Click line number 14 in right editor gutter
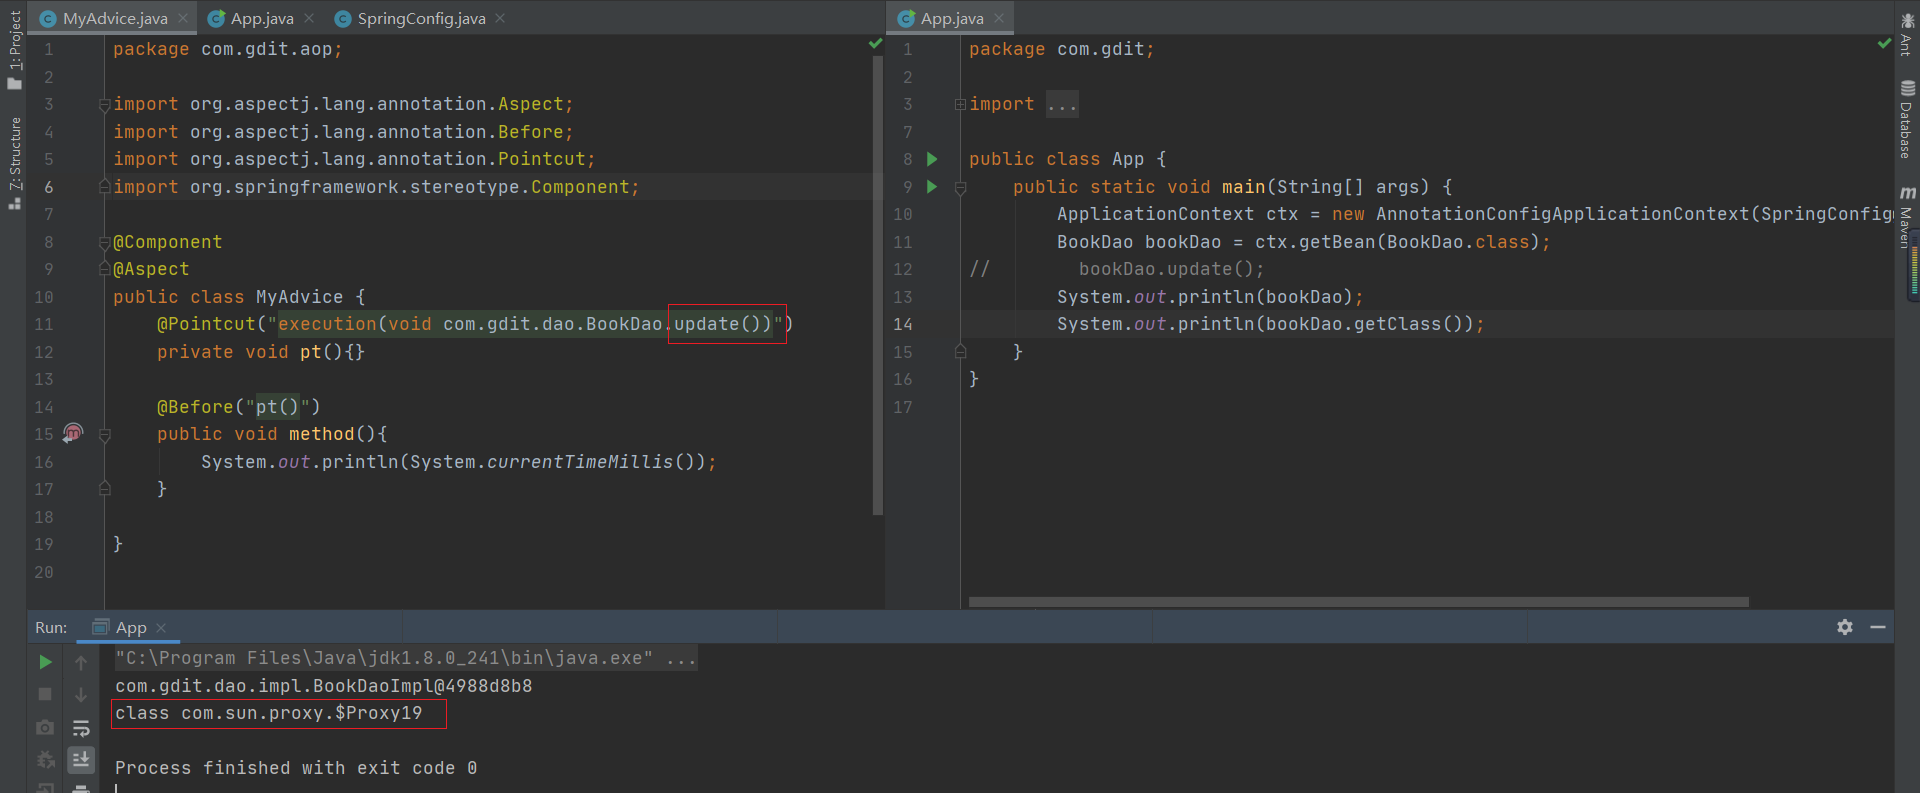Image resolution: width=1920 pixels, height=793 pixels. [903, 324]
